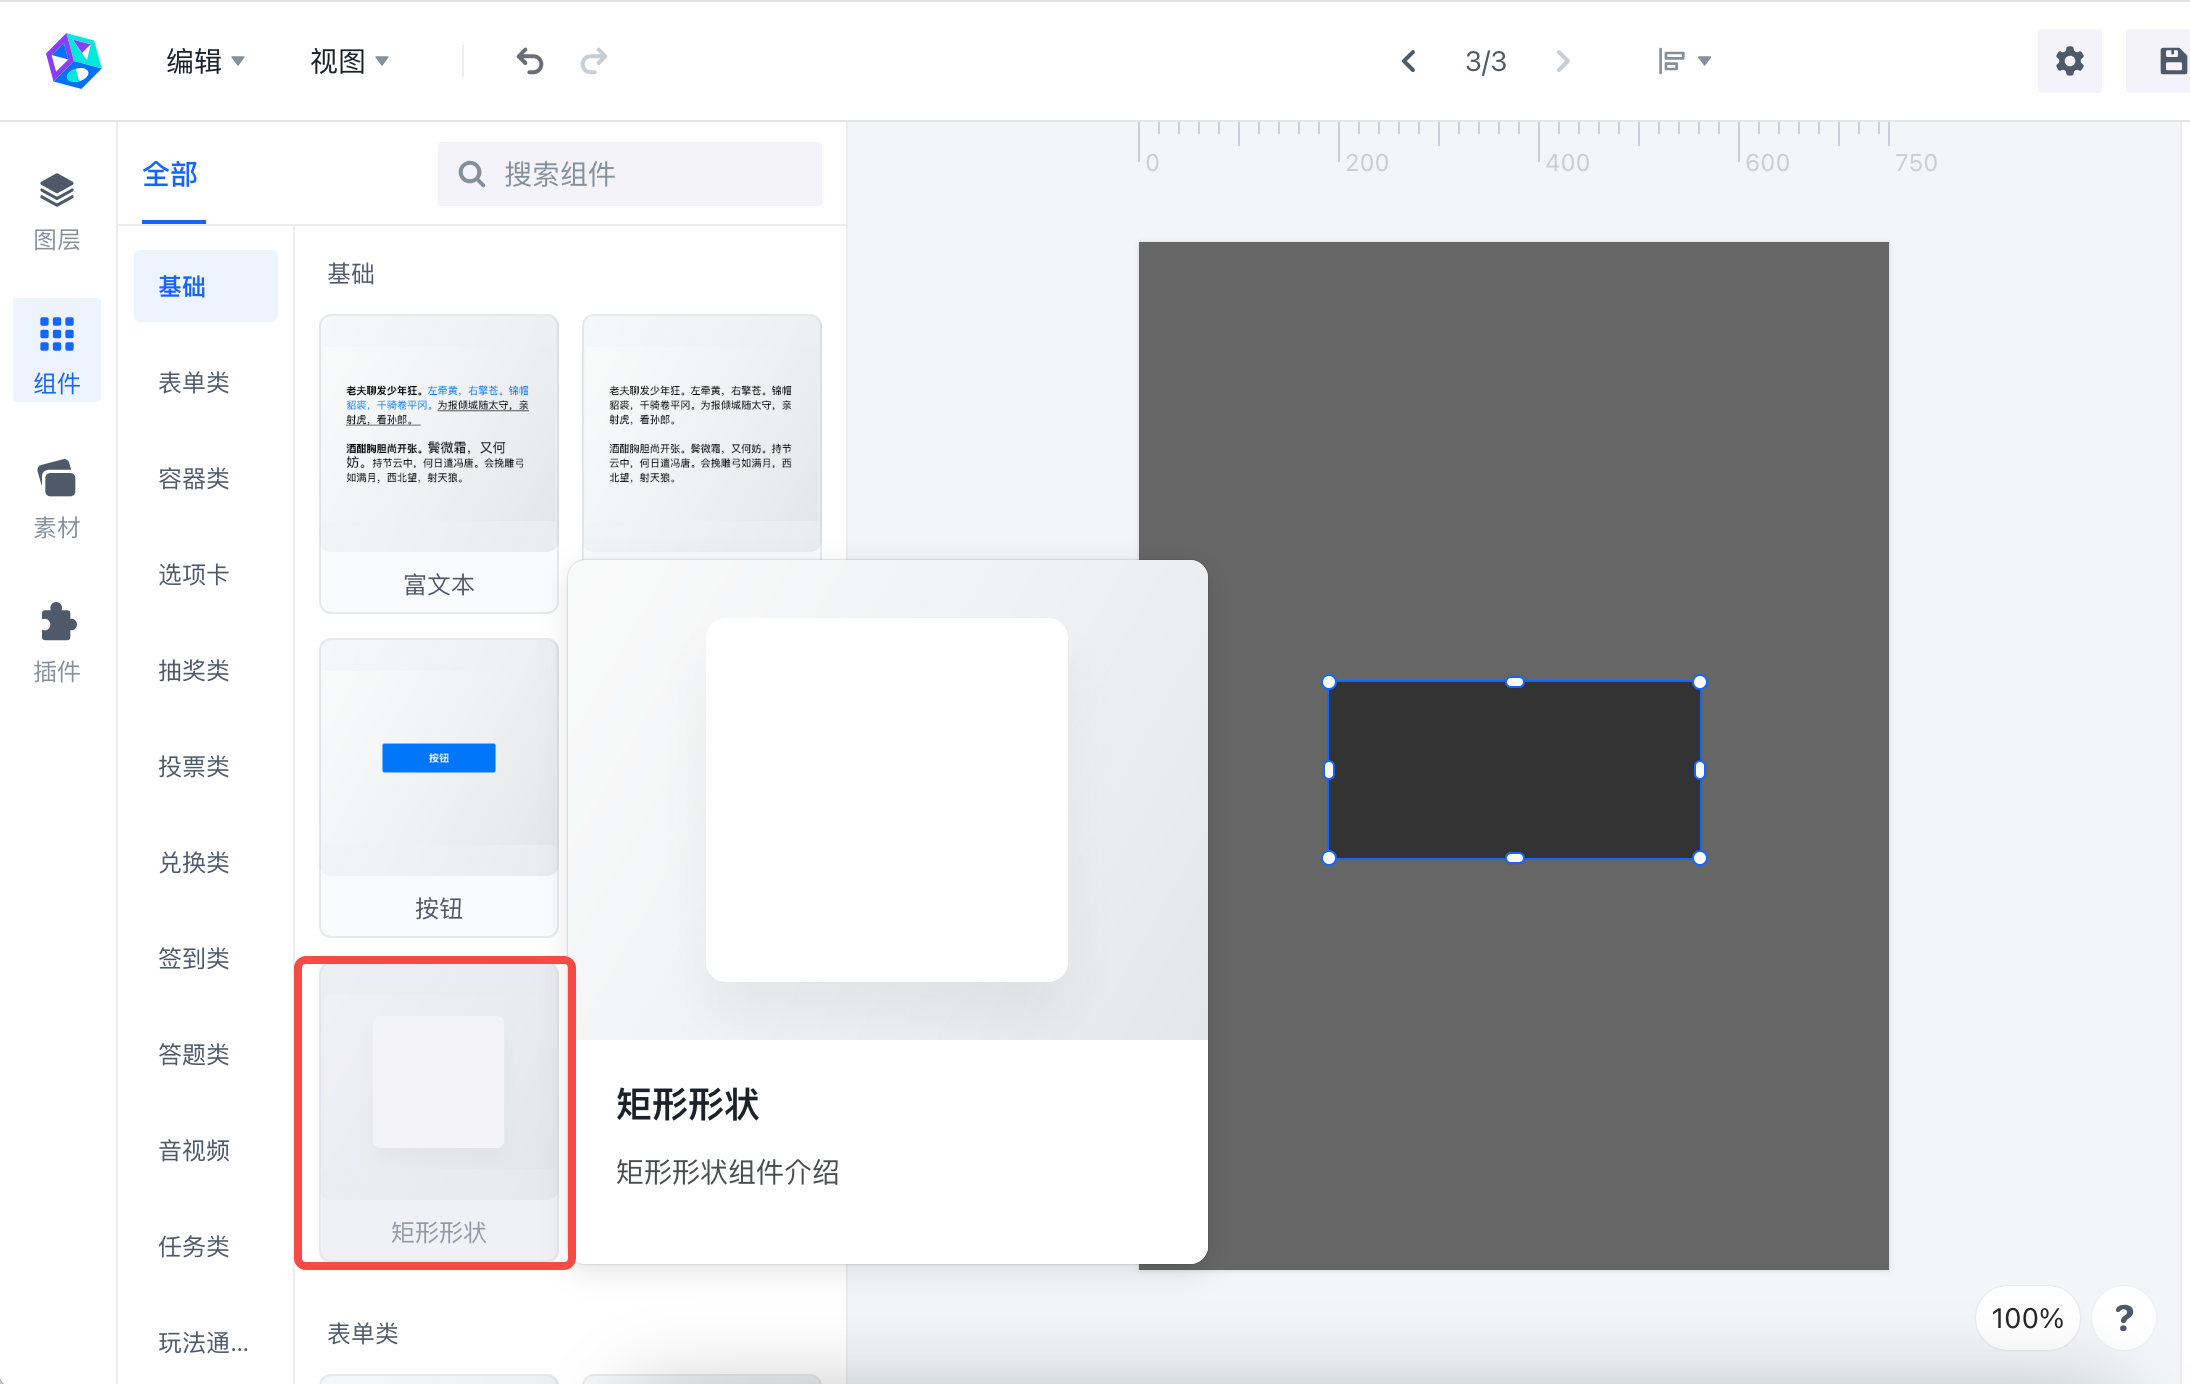
Task: Go to previous page arrow
Action: coord(1408,61)
